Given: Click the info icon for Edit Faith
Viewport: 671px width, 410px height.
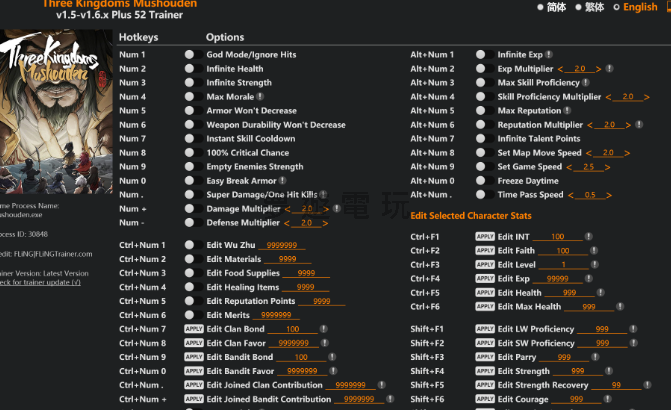Looking at the screenshot, I should [x=594, y=250].
